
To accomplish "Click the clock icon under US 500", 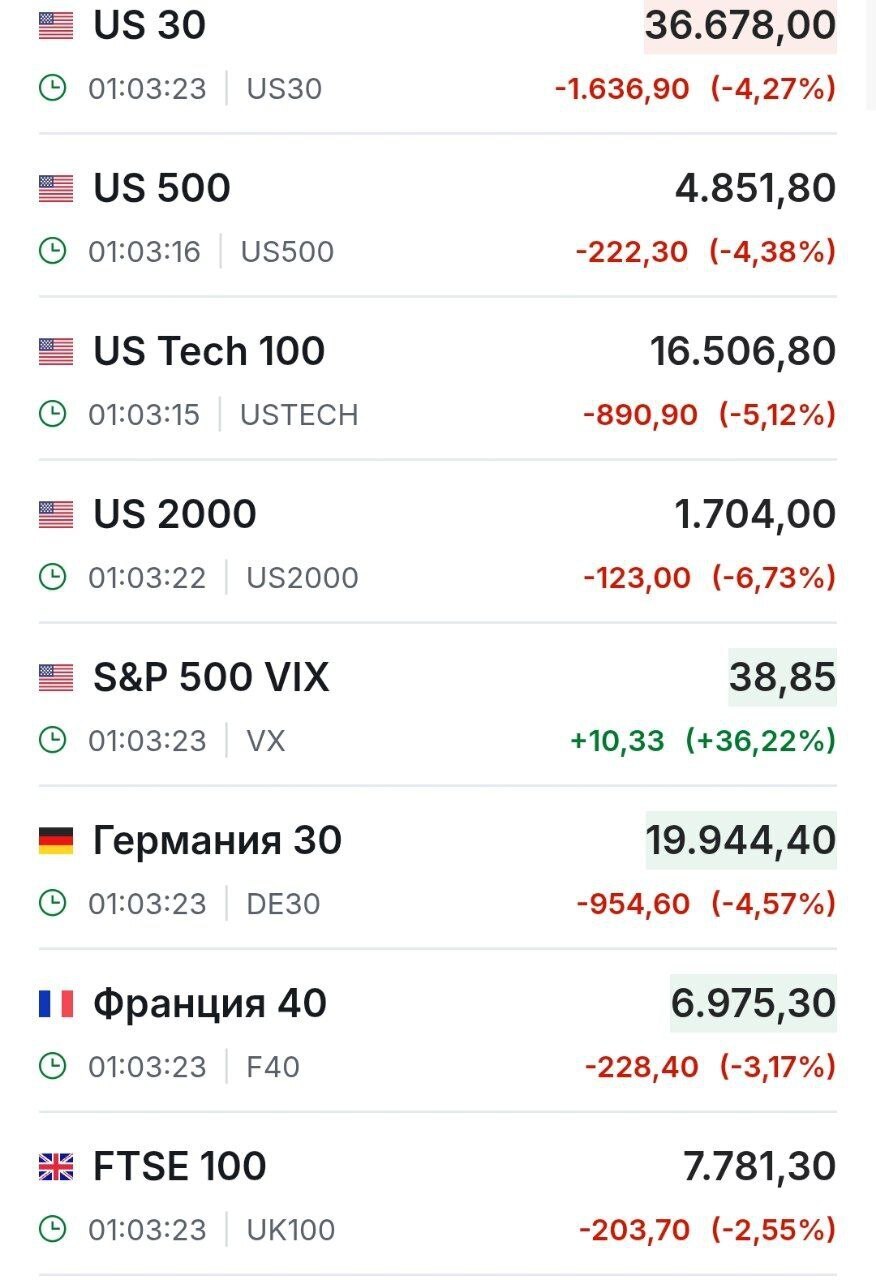I will [52, 251].
